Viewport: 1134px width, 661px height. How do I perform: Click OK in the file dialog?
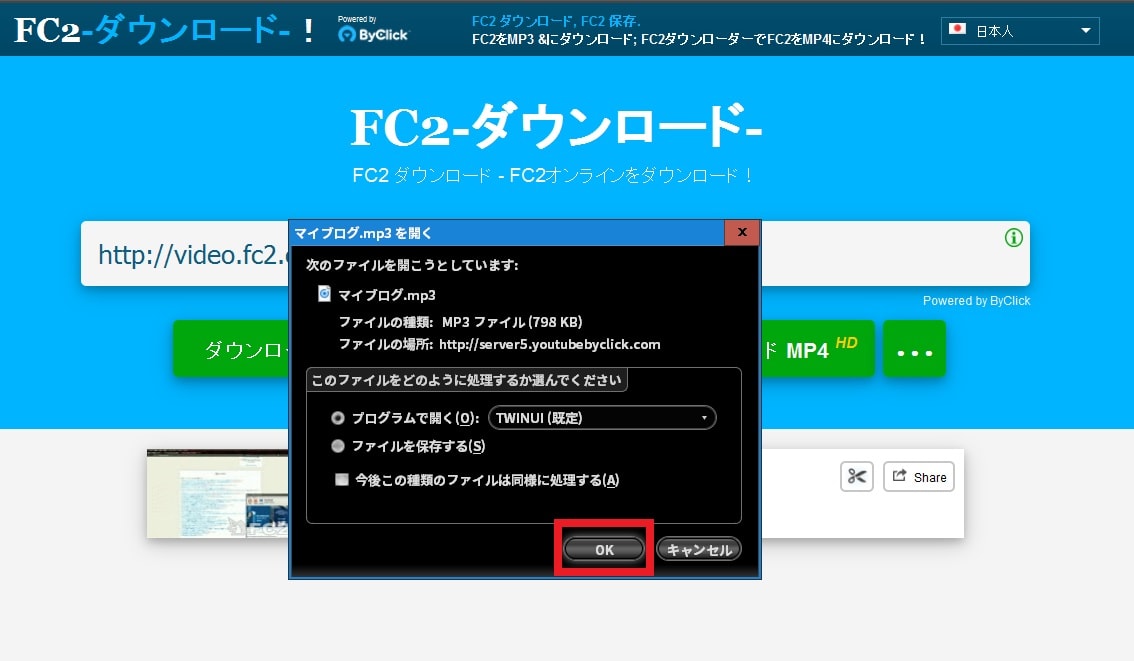click(x=604, y=550)
